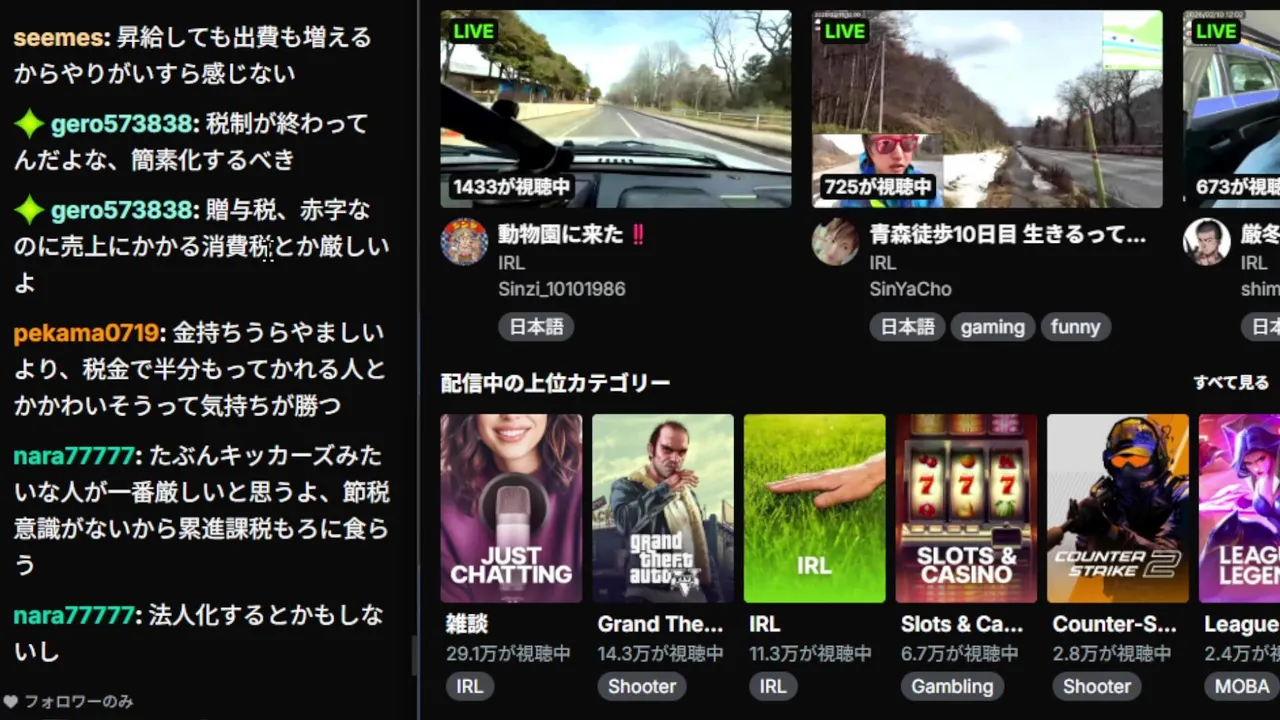Click chat username seemes
1280x720 pixels.
pos(58,38)
